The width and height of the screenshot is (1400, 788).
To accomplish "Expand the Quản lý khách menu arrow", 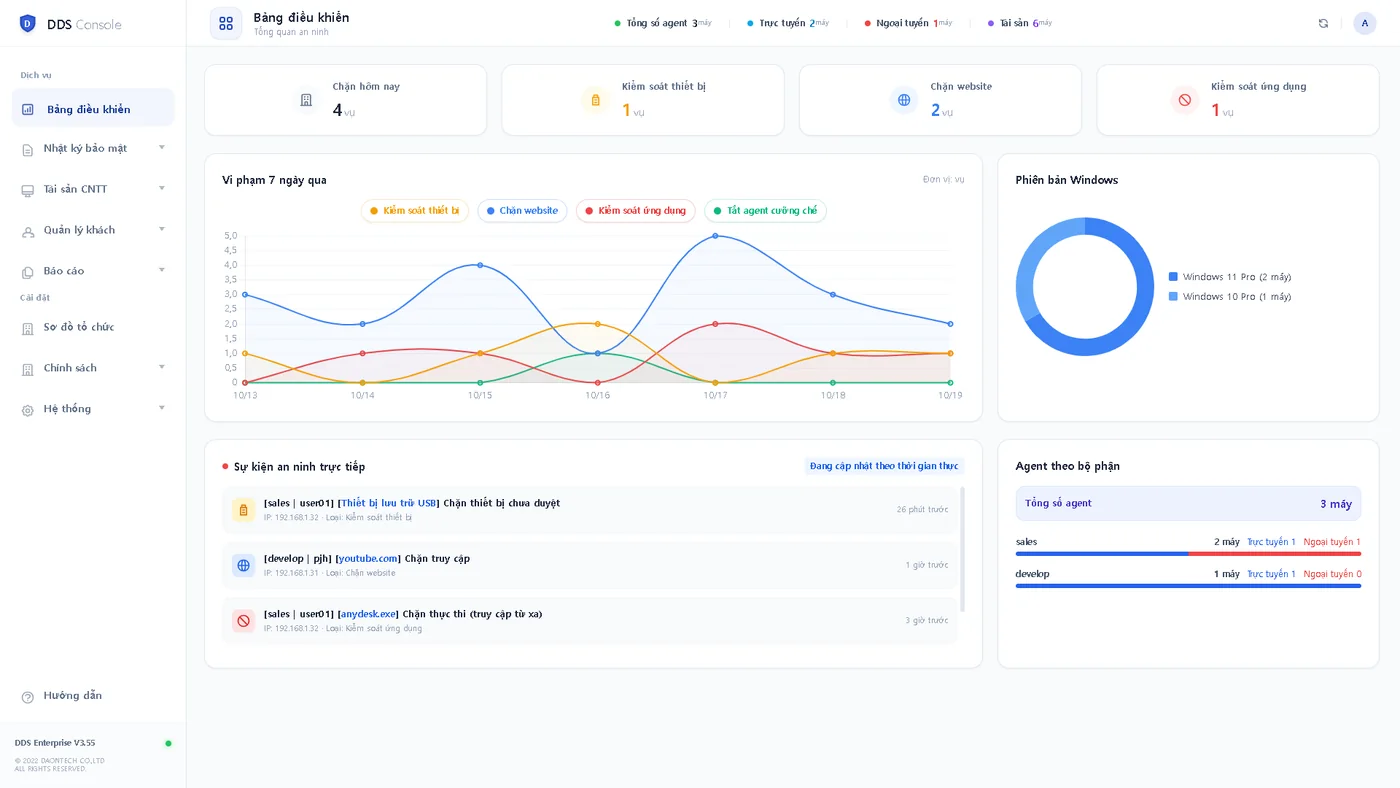I will coord(162,230).
